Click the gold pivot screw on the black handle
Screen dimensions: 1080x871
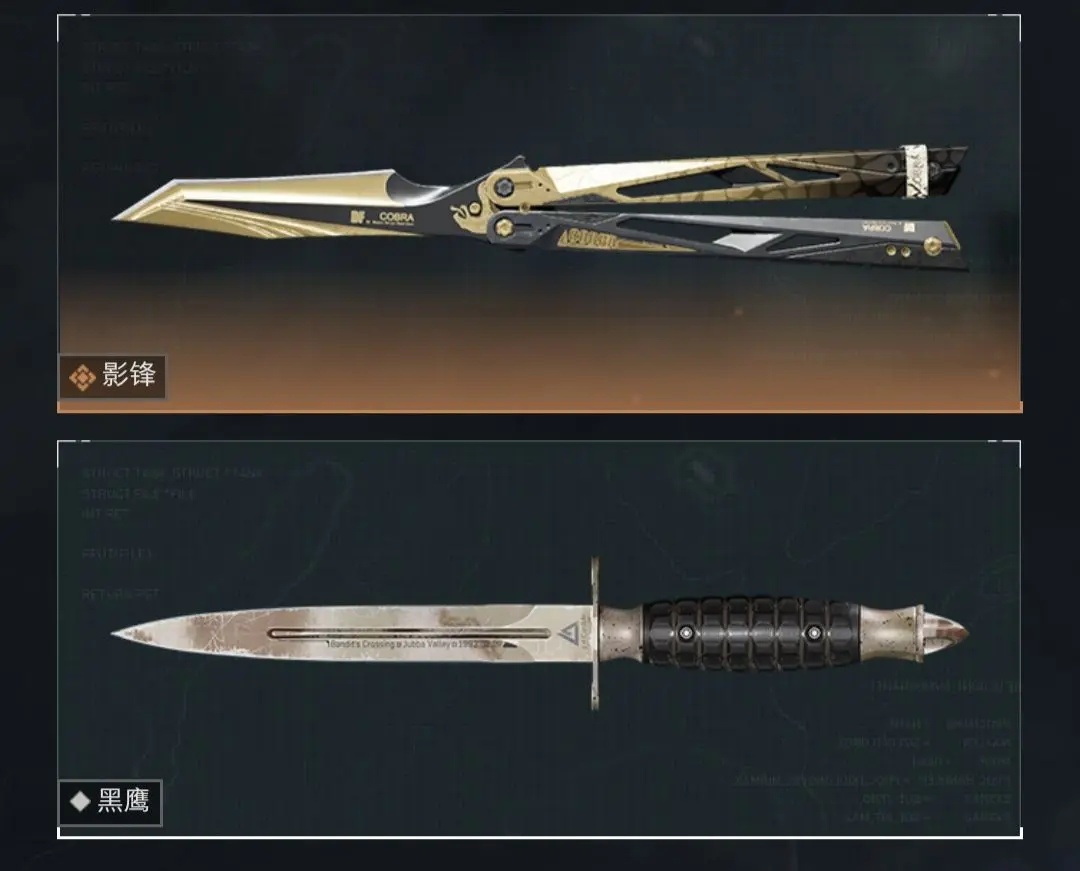(x=503, y=227)
